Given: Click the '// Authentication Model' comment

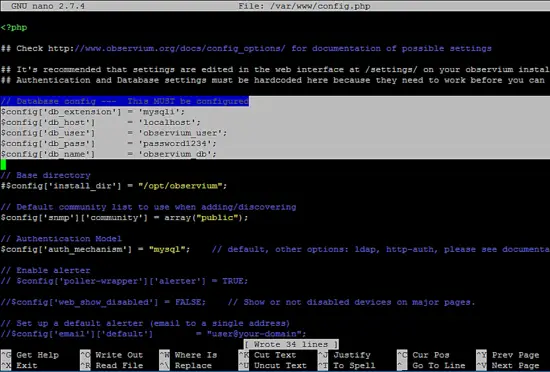Looking at the screenshot, I should tap(61, 239).
